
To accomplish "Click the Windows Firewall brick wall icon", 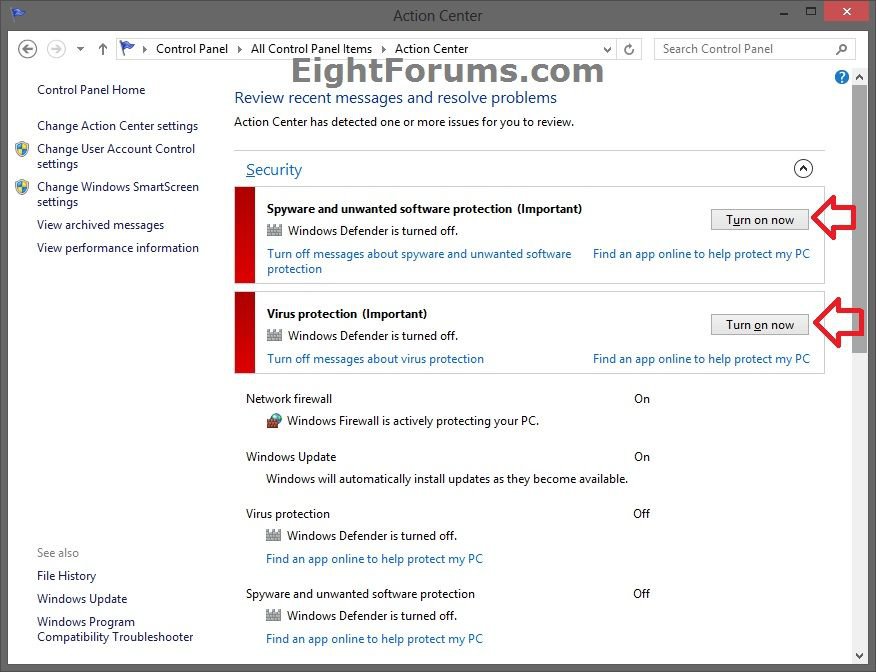I will 274,420.
